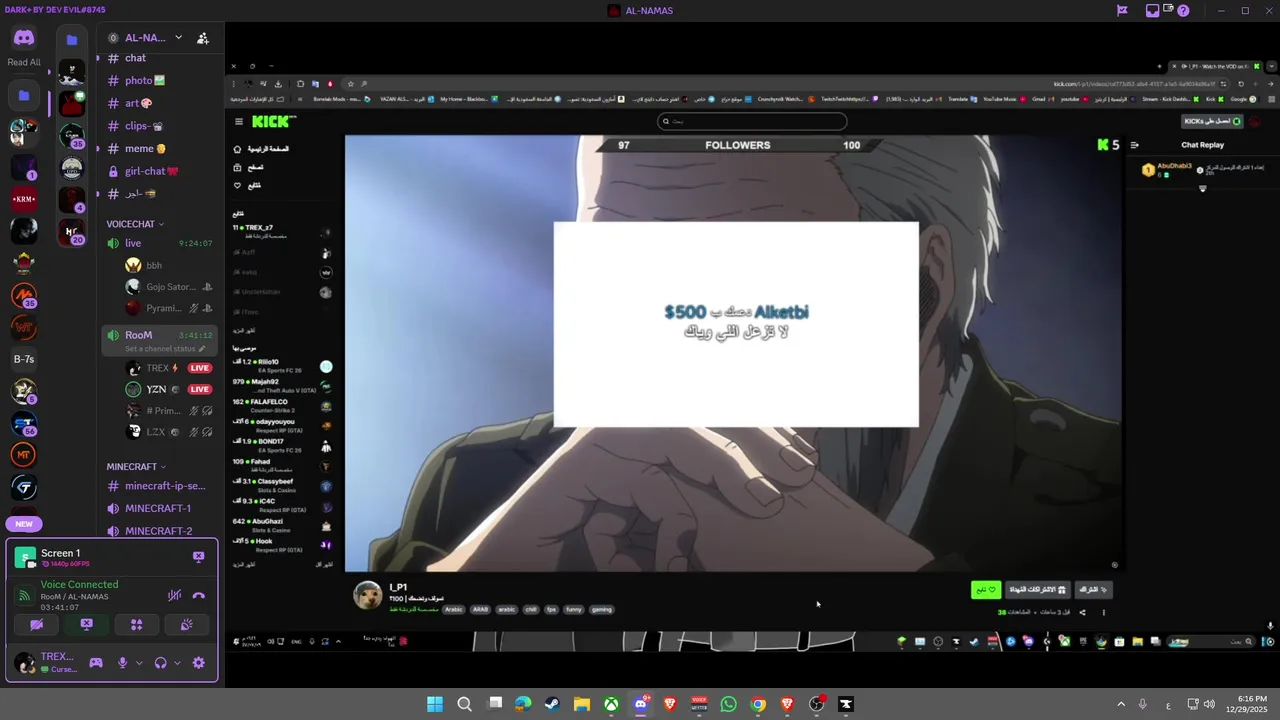Toggle camera on in voice panel
This screenshot has width=1280, height=720.
point(37,624)
